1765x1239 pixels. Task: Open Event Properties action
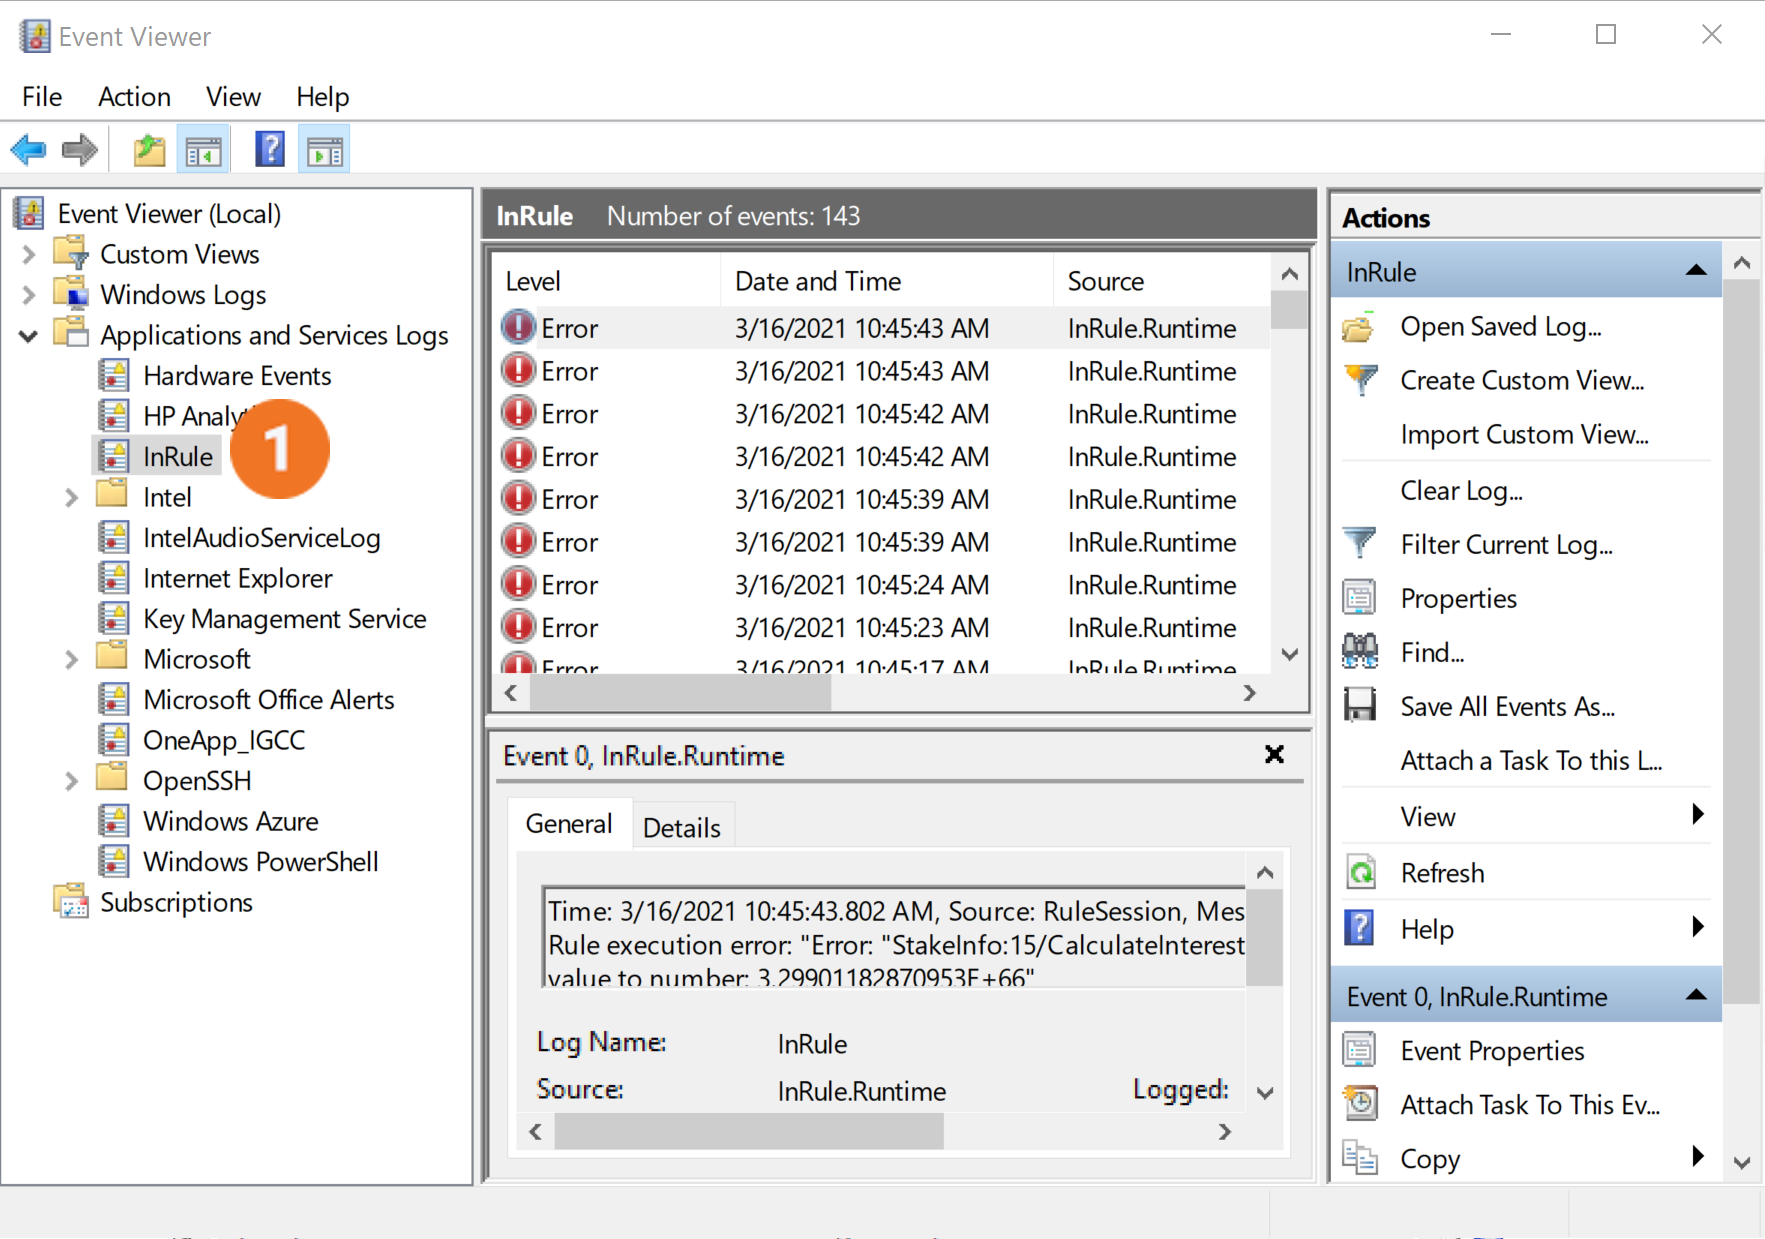pos(1491,1051)
